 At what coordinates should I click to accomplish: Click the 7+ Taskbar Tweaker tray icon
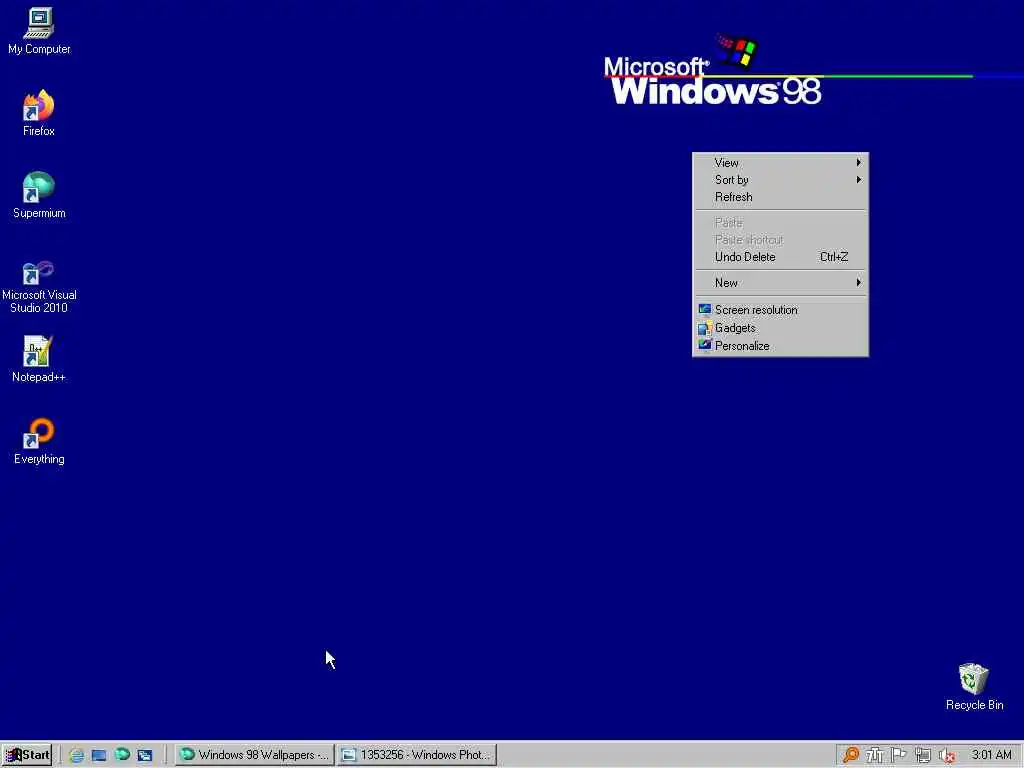pyautogui.click(x=874, y=755)
